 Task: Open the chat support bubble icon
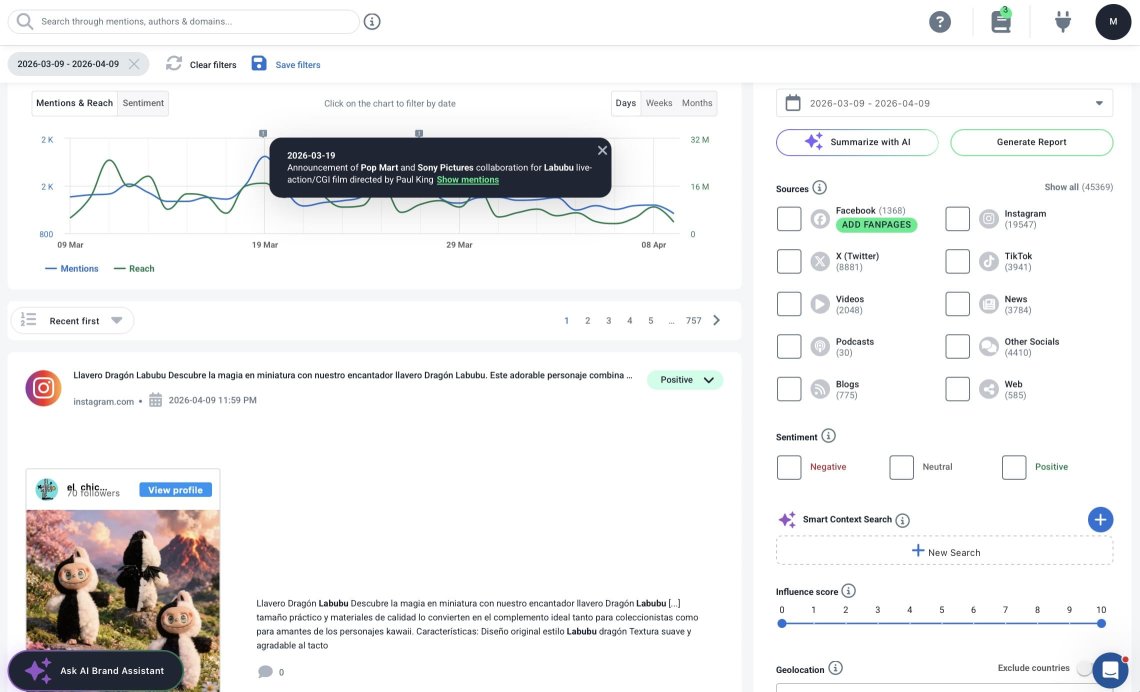[x=1109, y=670]
